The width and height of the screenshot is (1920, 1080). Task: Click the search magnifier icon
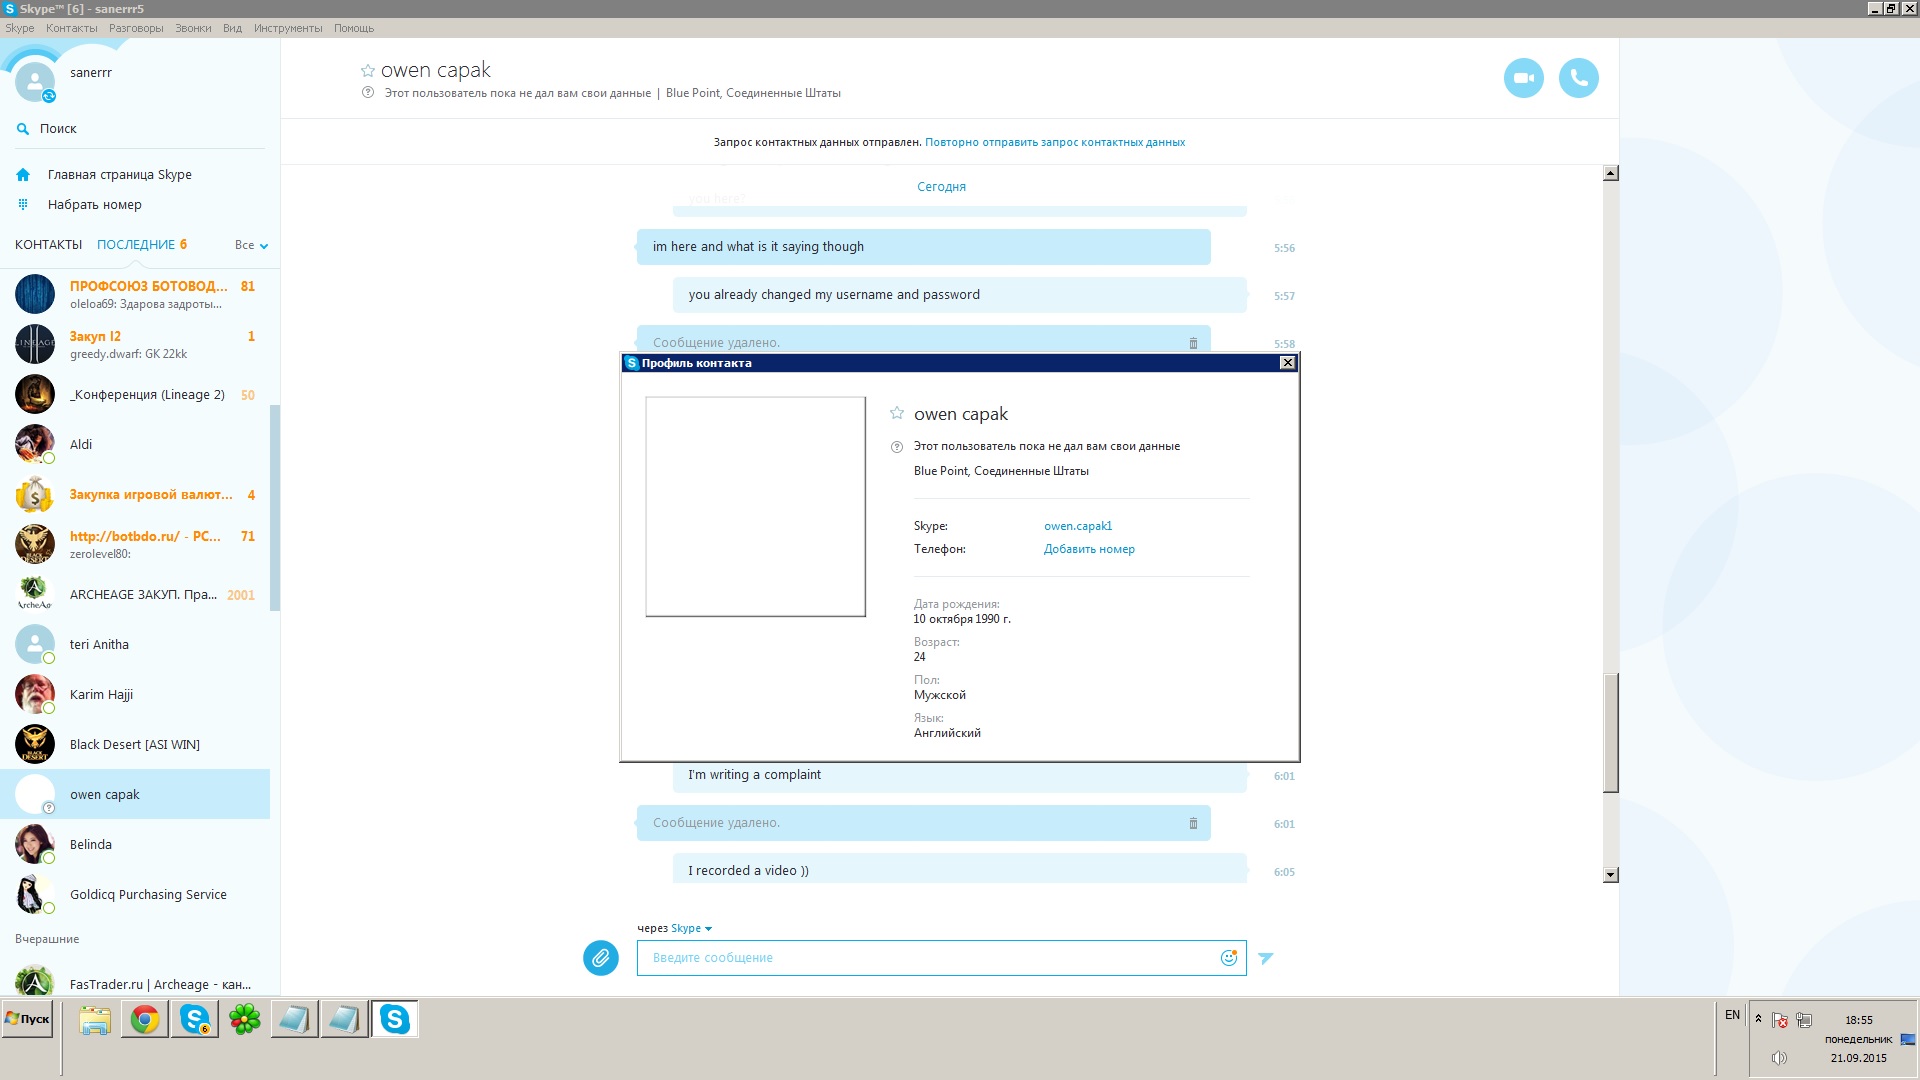pos(23,129)
